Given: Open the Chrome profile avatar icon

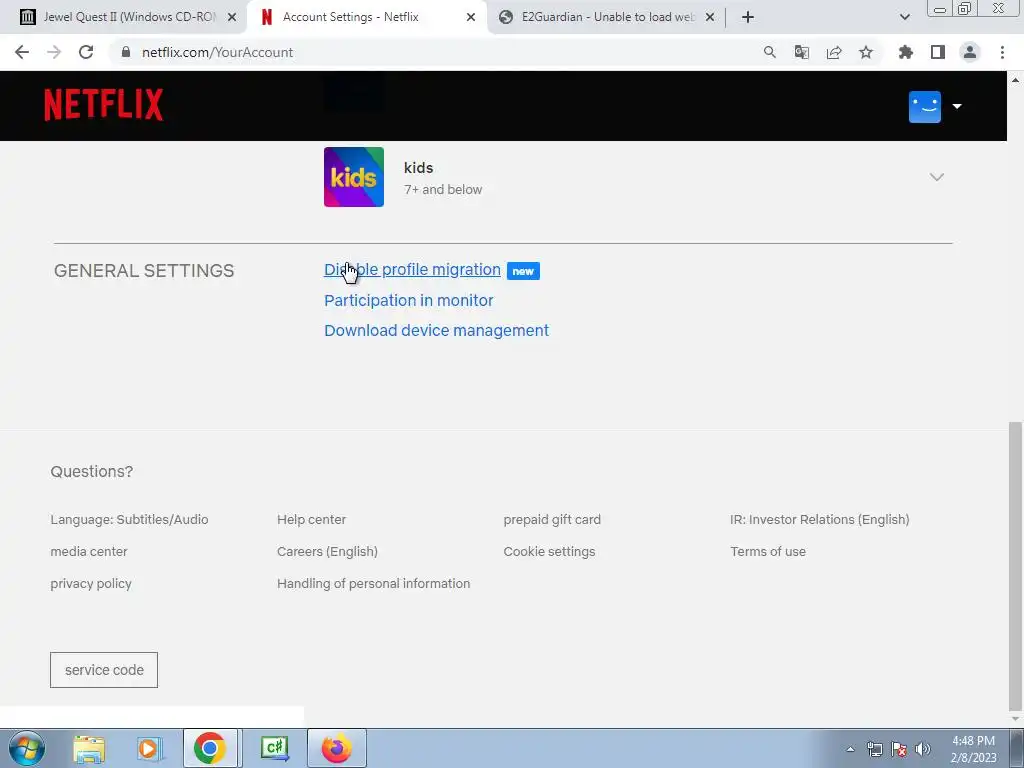Looking at the screenshot, I should click(970, 52).
